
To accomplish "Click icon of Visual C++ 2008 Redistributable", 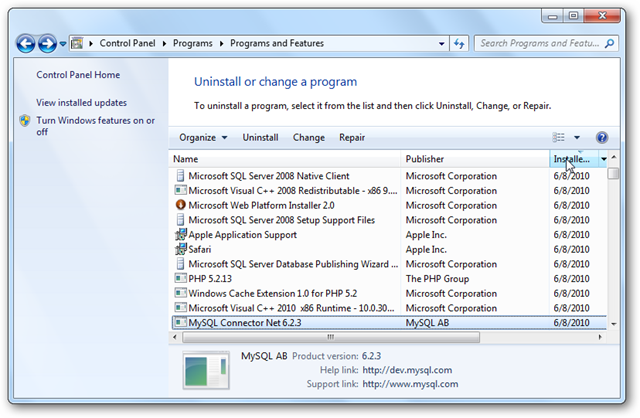I will 180,190.
